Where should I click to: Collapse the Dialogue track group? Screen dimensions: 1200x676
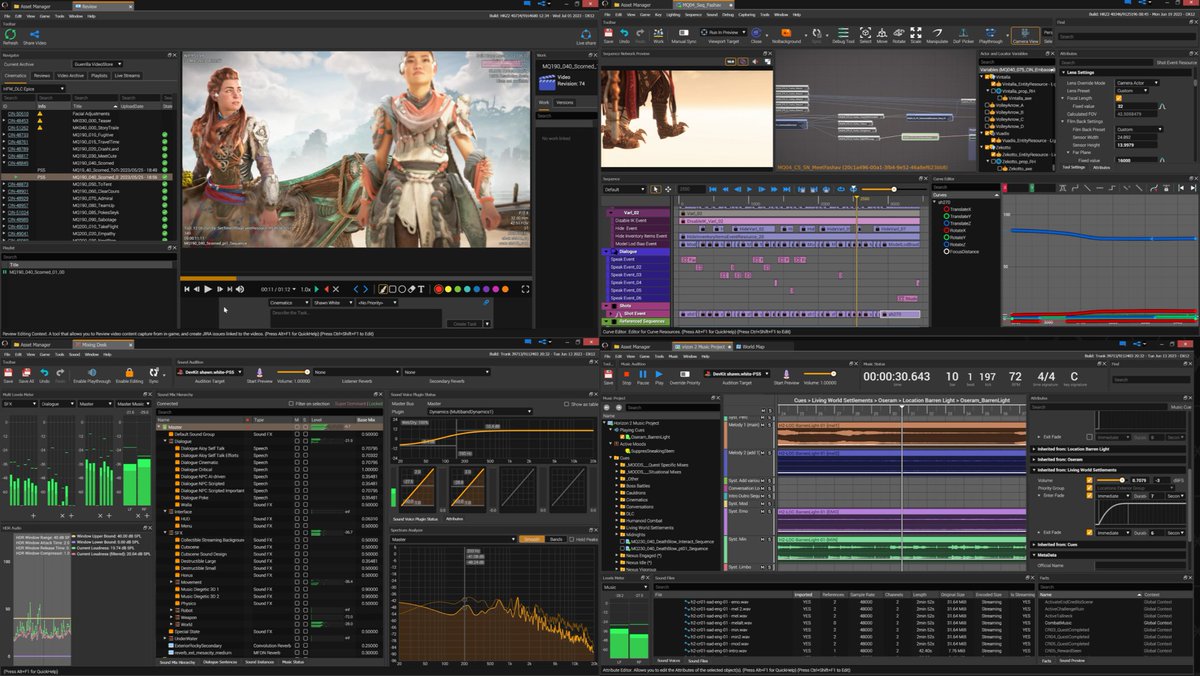click(606, 252)
